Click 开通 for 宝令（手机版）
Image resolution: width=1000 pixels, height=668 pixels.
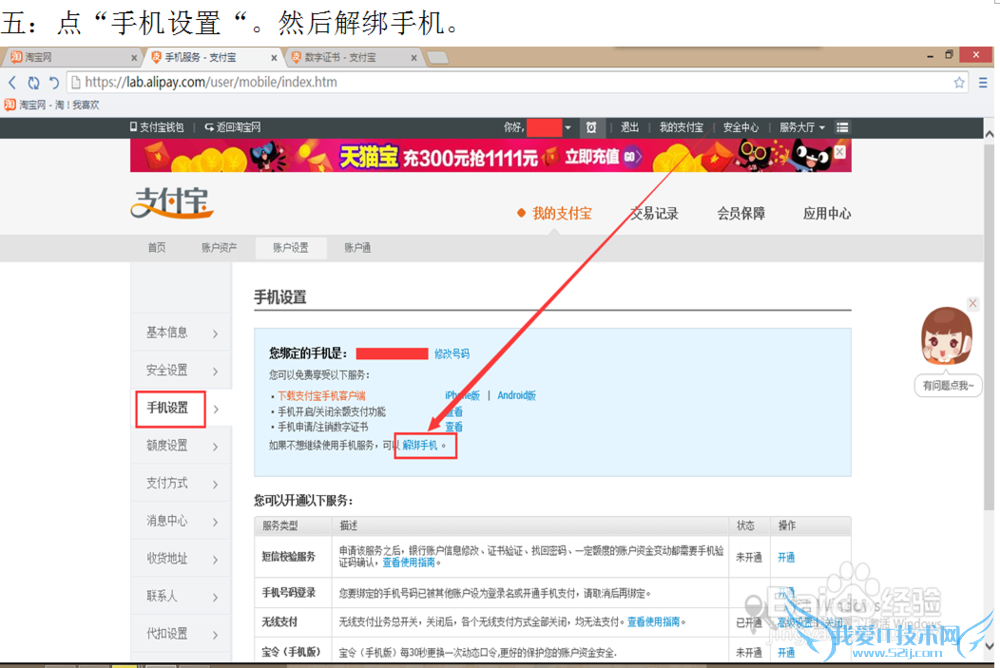(x=786, y=653)
